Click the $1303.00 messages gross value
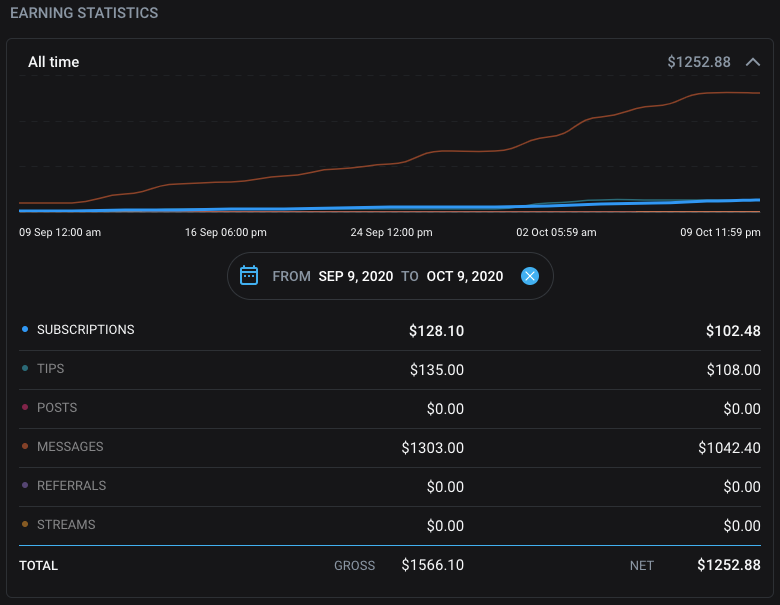780x605 pixels. point(433,448)
